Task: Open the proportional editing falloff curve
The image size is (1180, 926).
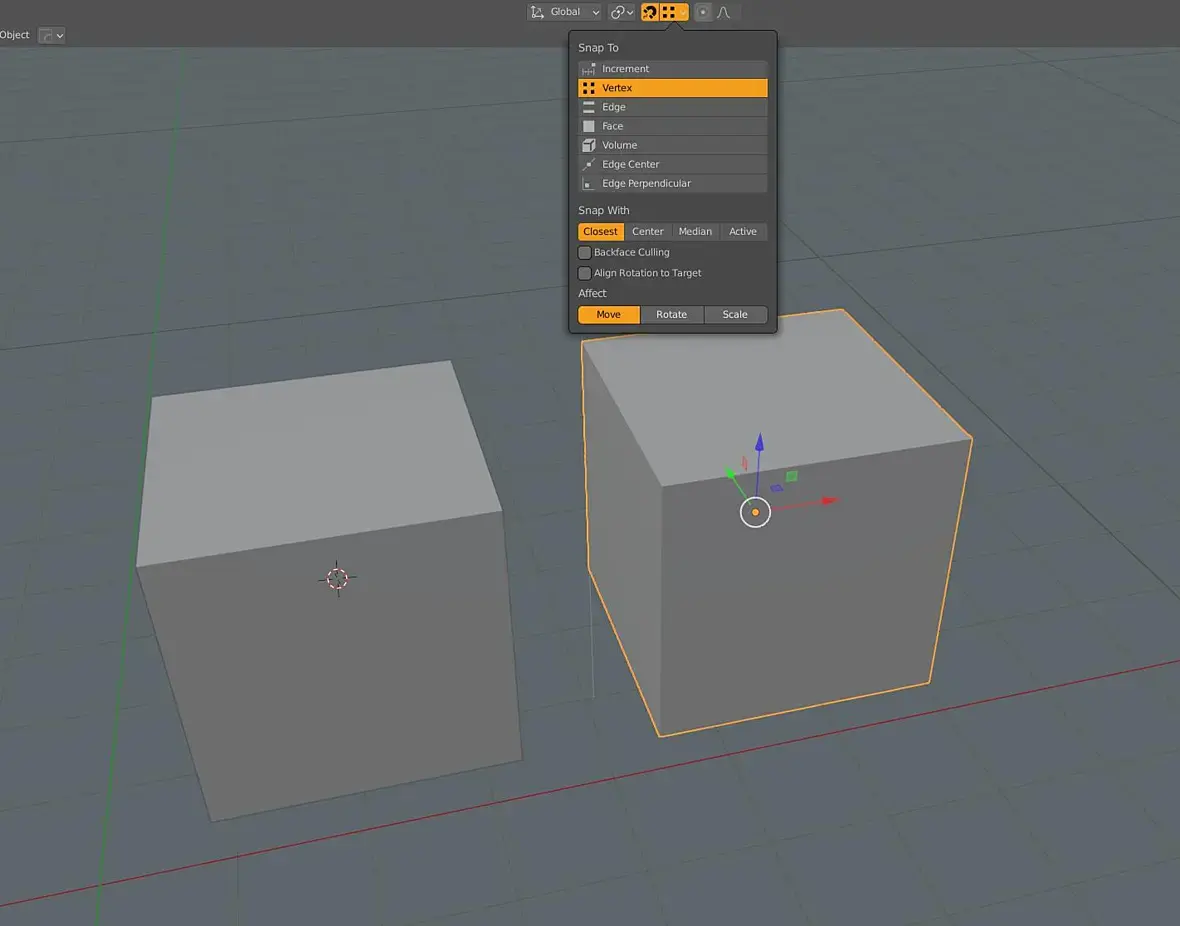Action: tap(724, 12)
